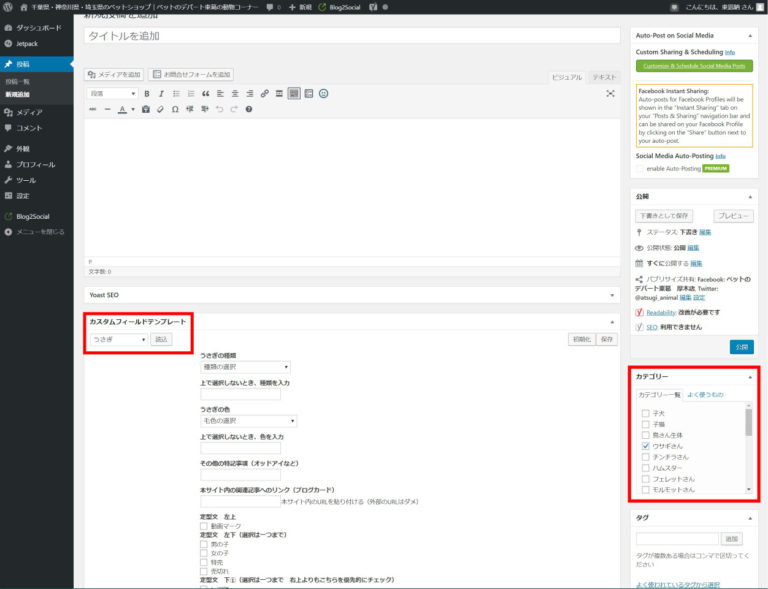Image resolution: width=768 pixels, height=589 pixels.
Task: Tick the ハムスター category checkbox
Action: (645, 467)
